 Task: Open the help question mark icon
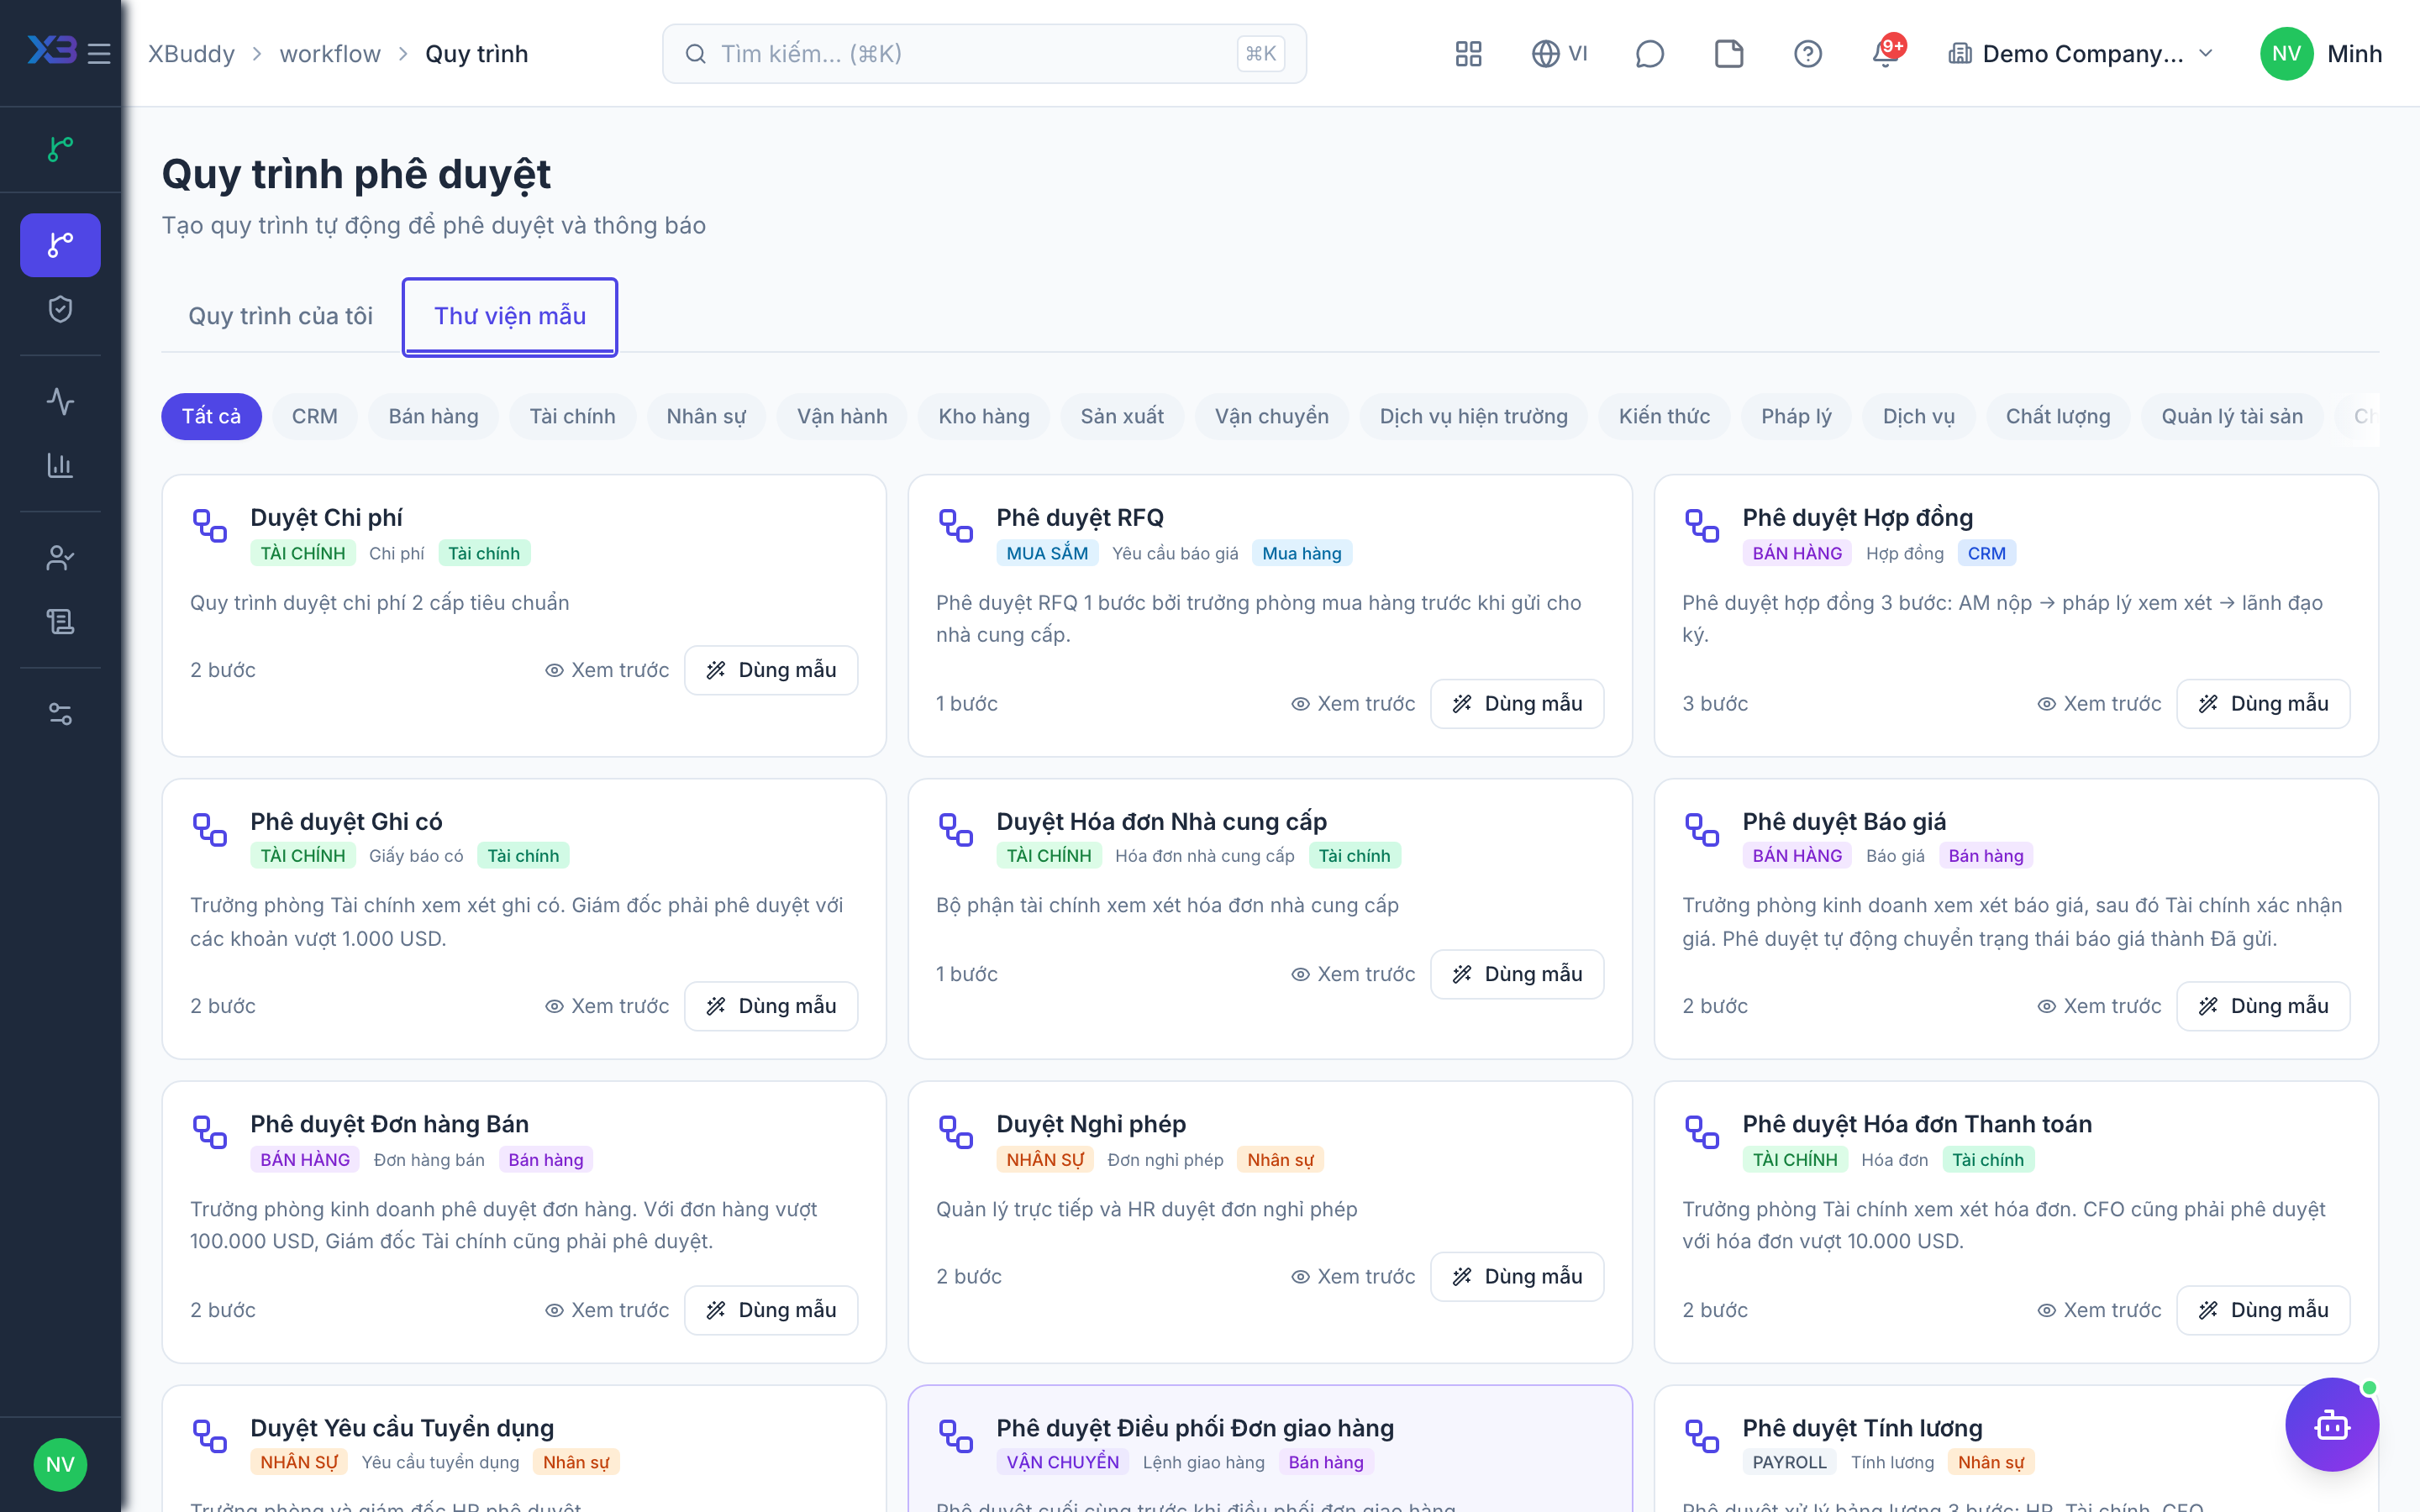coord(1807,53)
